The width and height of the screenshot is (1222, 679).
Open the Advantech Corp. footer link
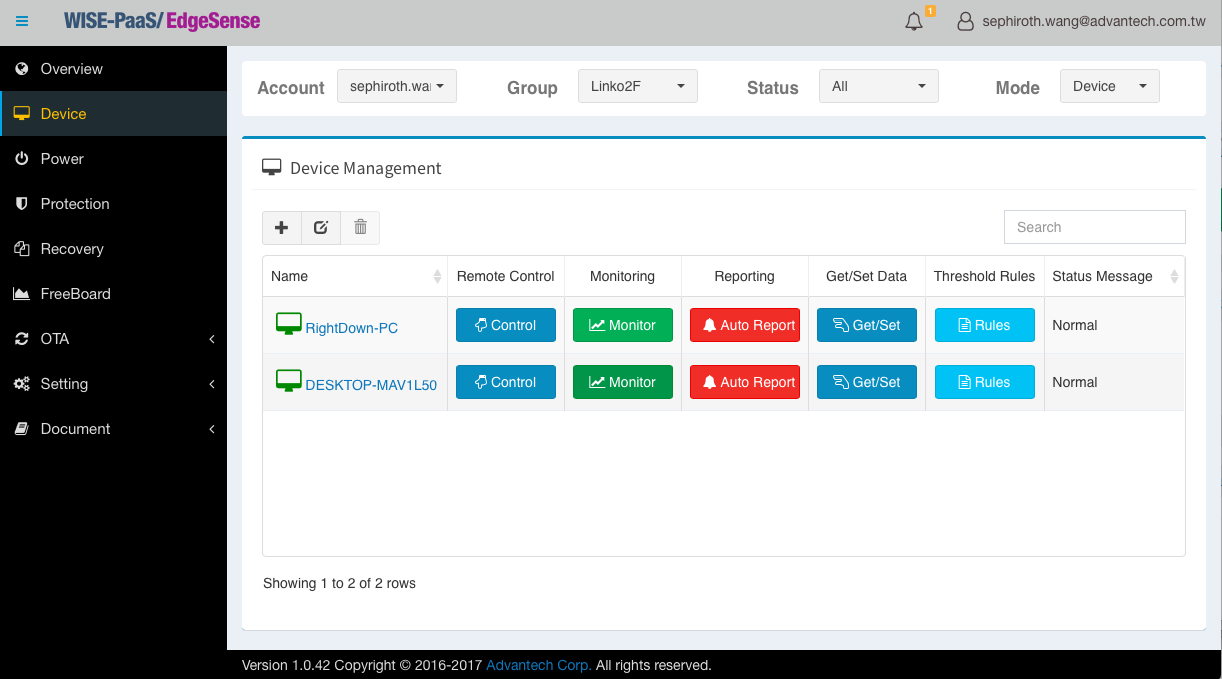[x=539, y=665]
